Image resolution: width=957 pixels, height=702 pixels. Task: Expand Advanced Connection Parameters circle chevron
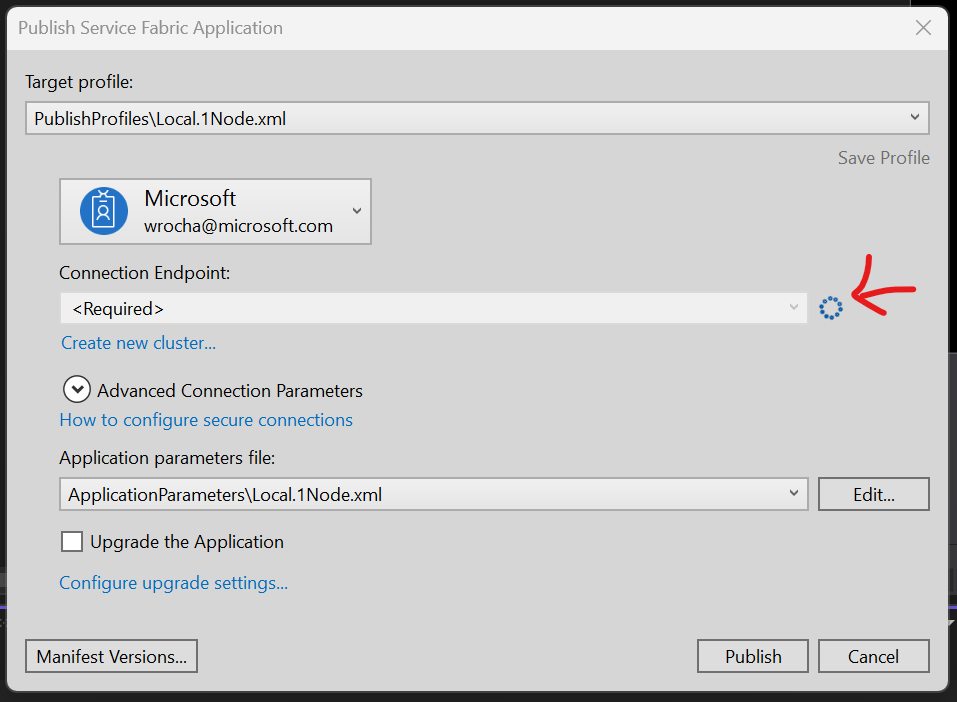77,389
